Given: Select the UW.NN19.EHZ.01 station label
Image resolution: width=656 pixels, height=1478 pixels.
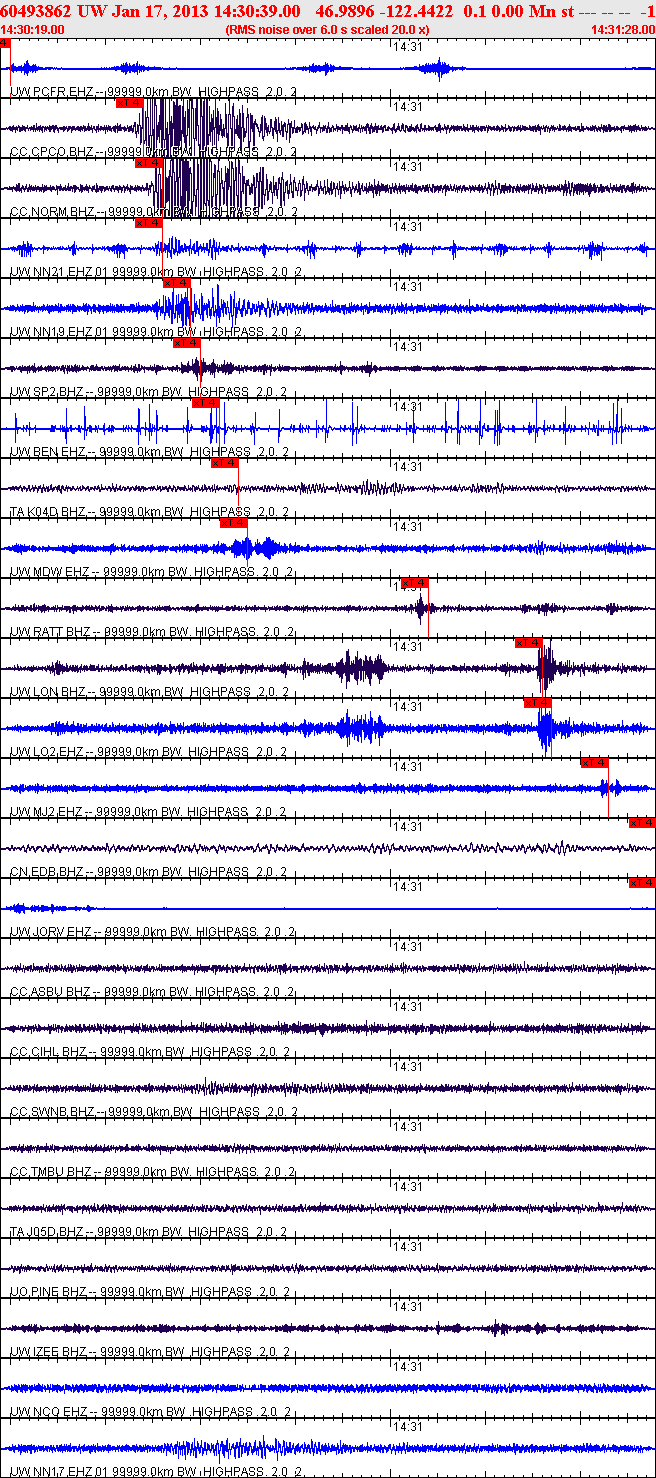Looking at the screenshot, I should (156, 332).
